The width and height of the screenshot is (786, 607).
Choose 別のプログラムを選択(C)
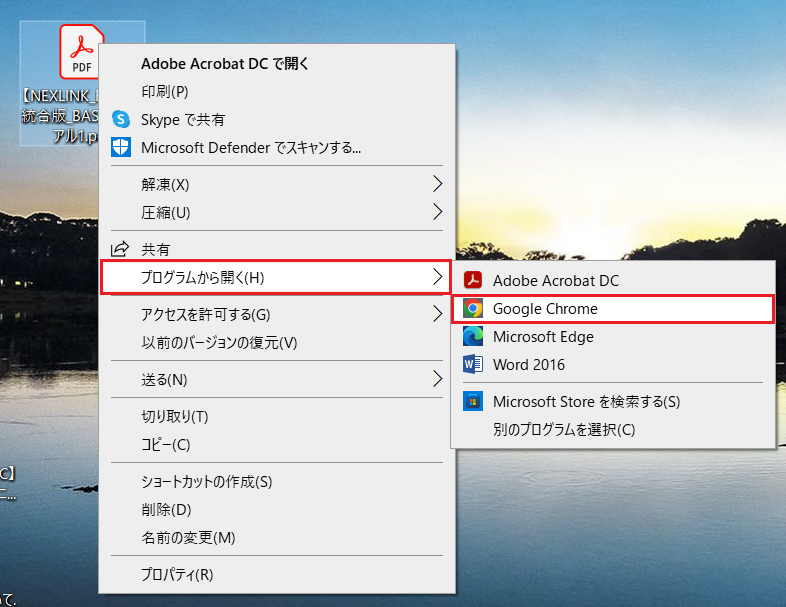[x=613, y=430]
